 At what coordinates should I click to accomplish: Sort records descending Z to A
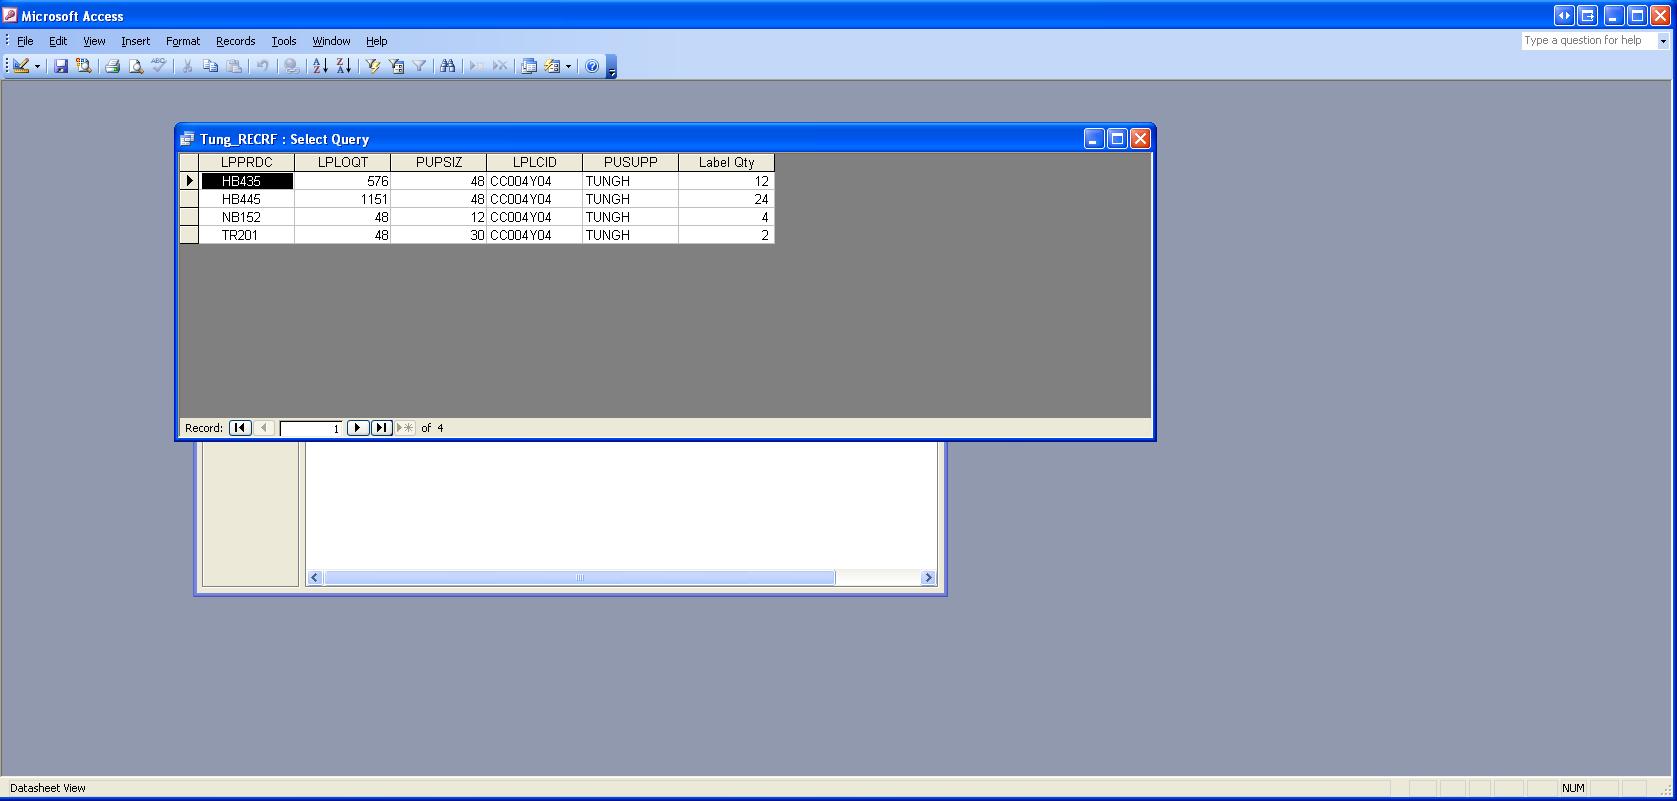point(344,66)
